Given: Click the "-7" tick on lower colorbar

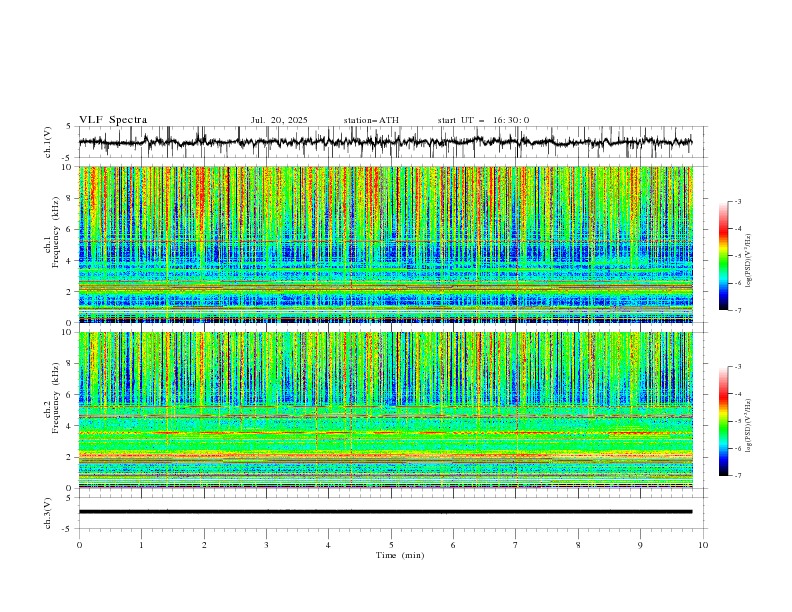Looking at the screenshot, I should (x=737, y=476).
